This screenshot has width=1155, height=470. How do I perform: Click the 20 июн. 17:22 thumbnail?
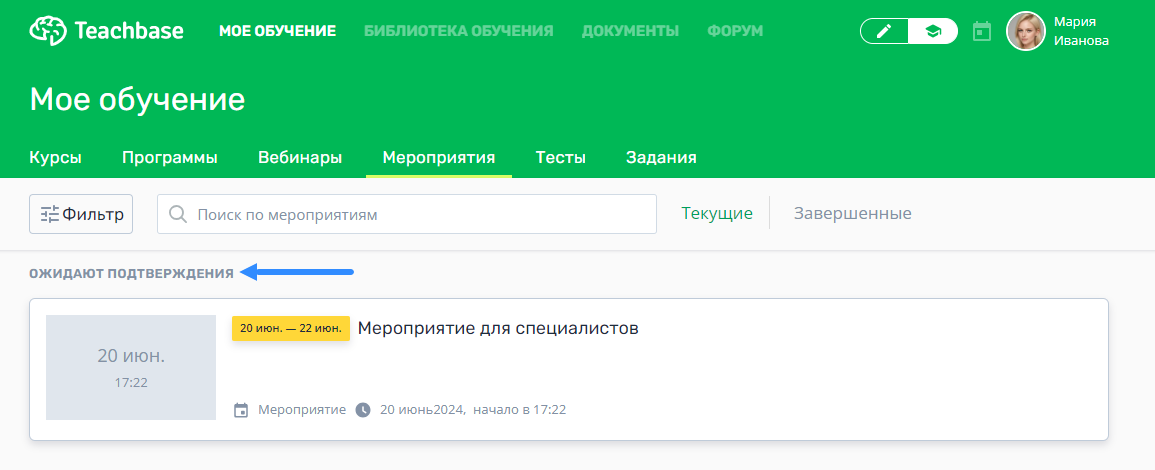(131, 367)
